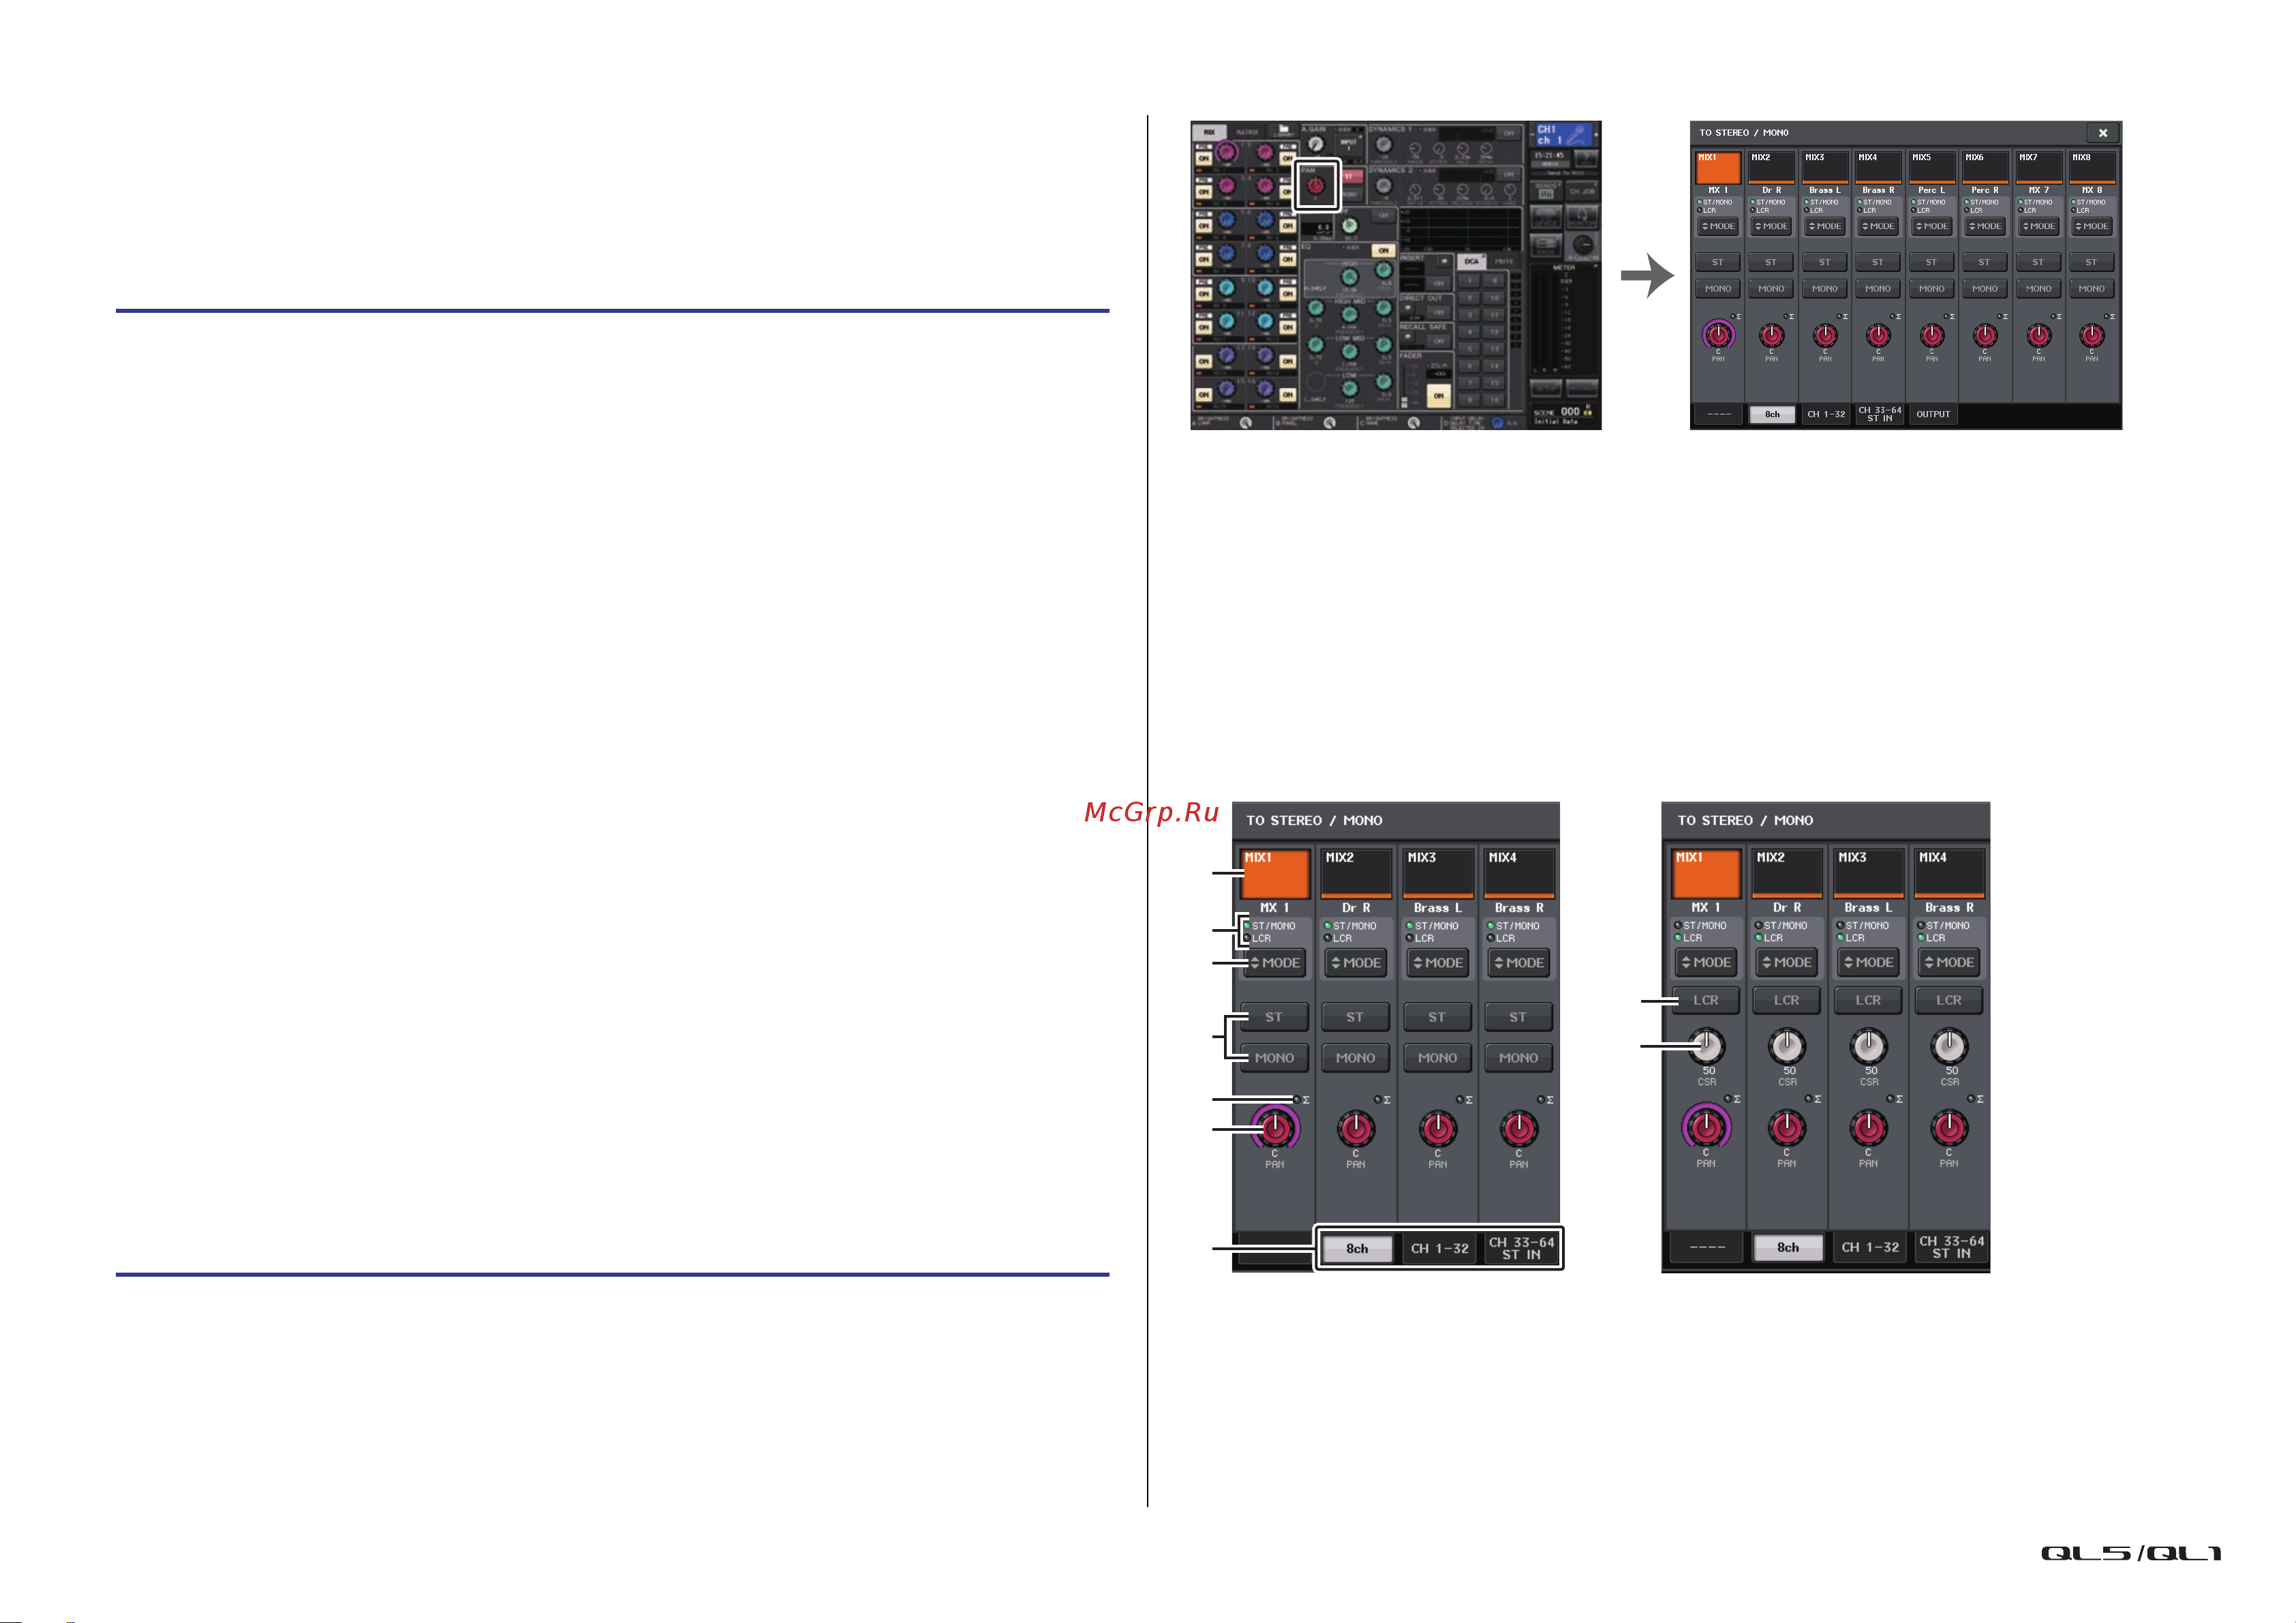This screenshot has height=1623, width=2296.
Task: Select the 8ch tab in the LCR-mode panel
Action: [x=1788, y=1248]
